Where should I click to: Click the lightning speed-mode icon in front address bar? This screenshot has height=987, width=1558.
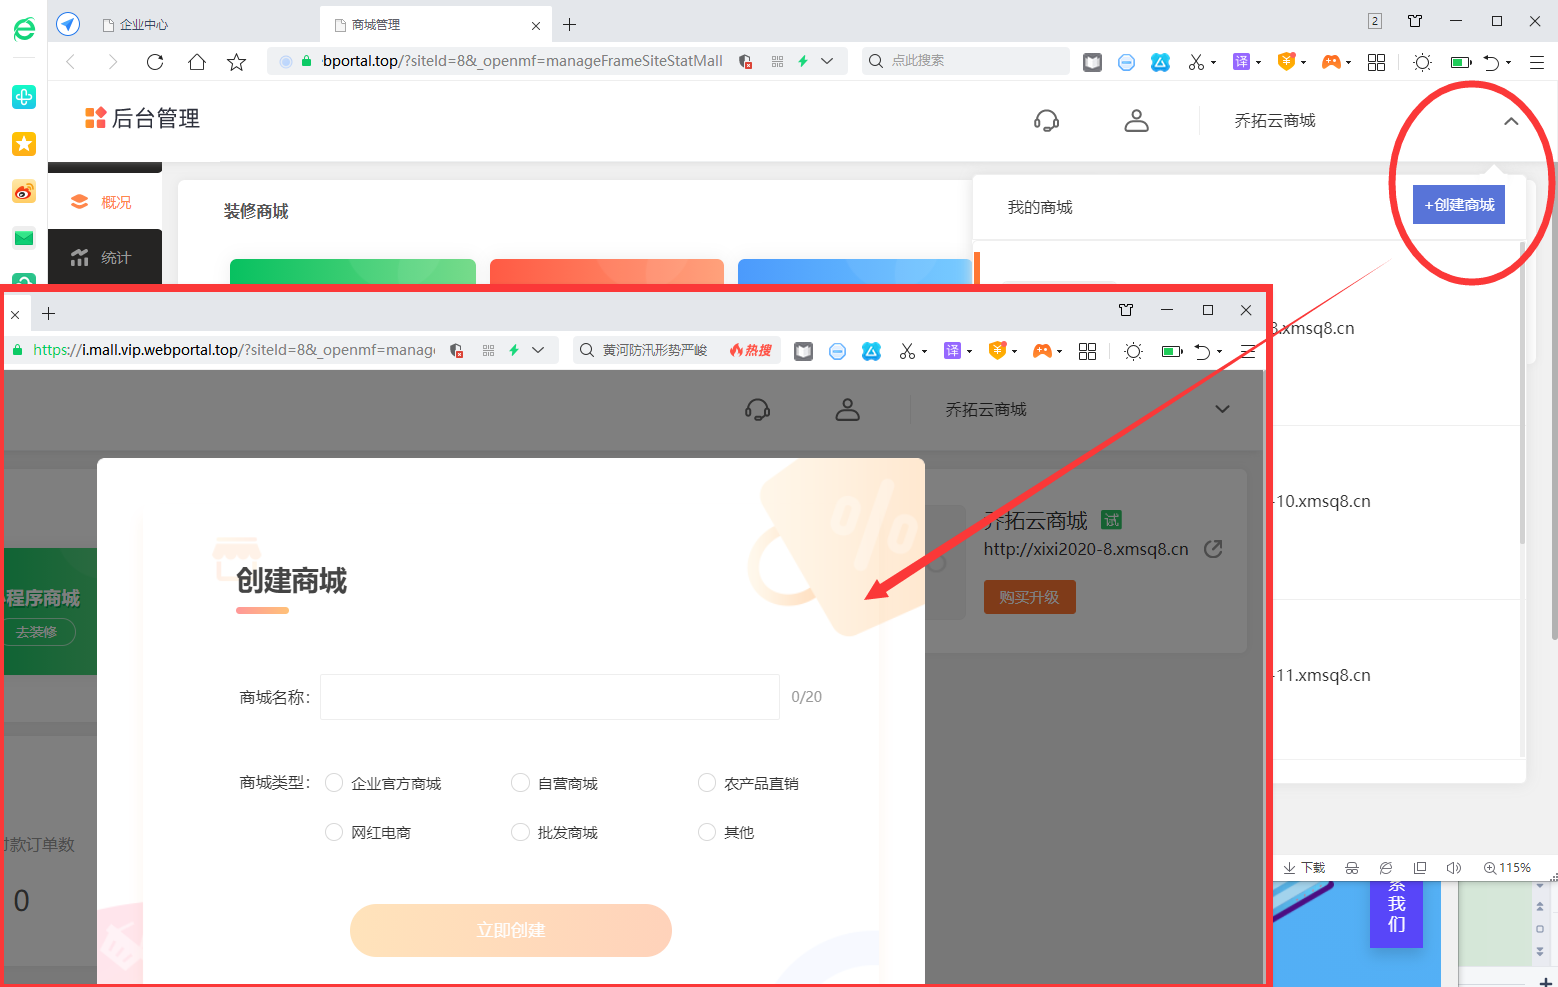click(x=514, y=350)
